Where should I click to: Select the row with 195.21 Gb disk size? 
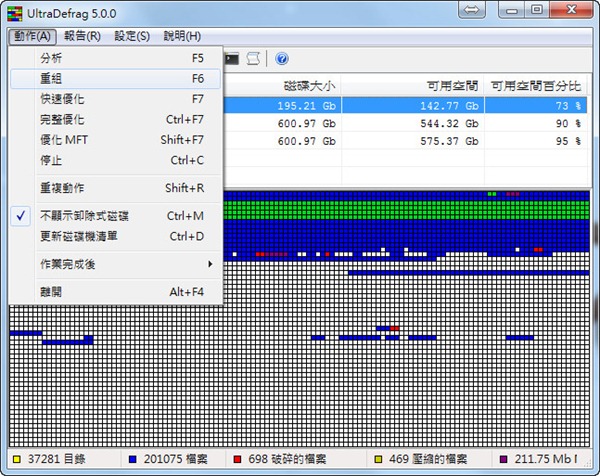coord(405,106)
